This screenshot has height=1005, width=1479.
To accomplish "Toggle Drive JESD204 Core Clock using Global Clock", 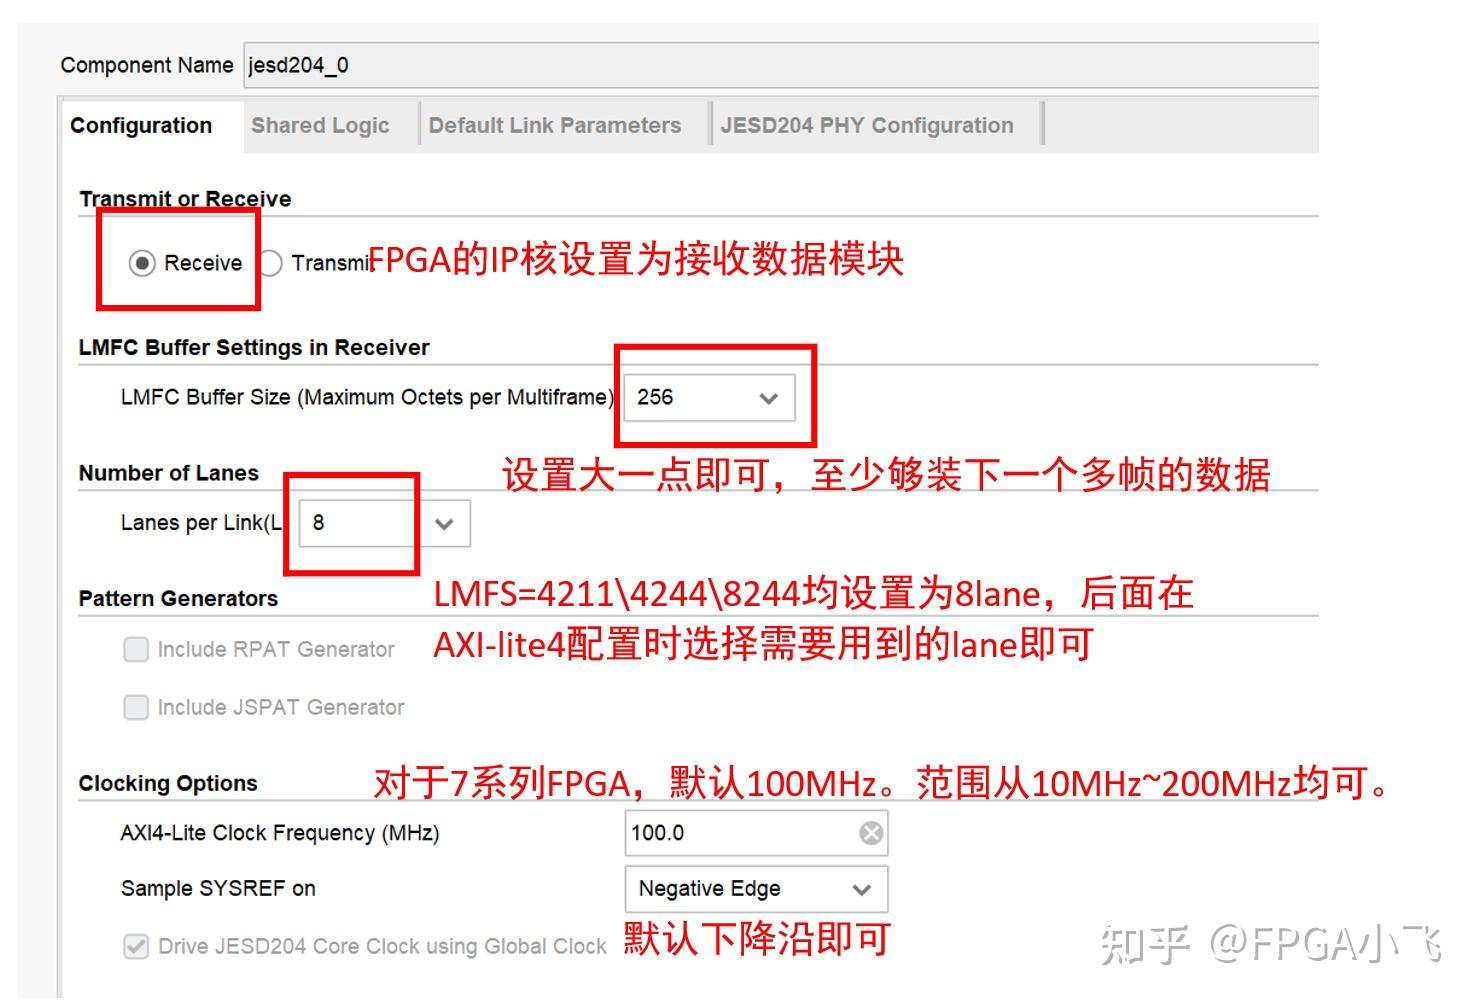I will pyautogui.click(x=136, y=947).
